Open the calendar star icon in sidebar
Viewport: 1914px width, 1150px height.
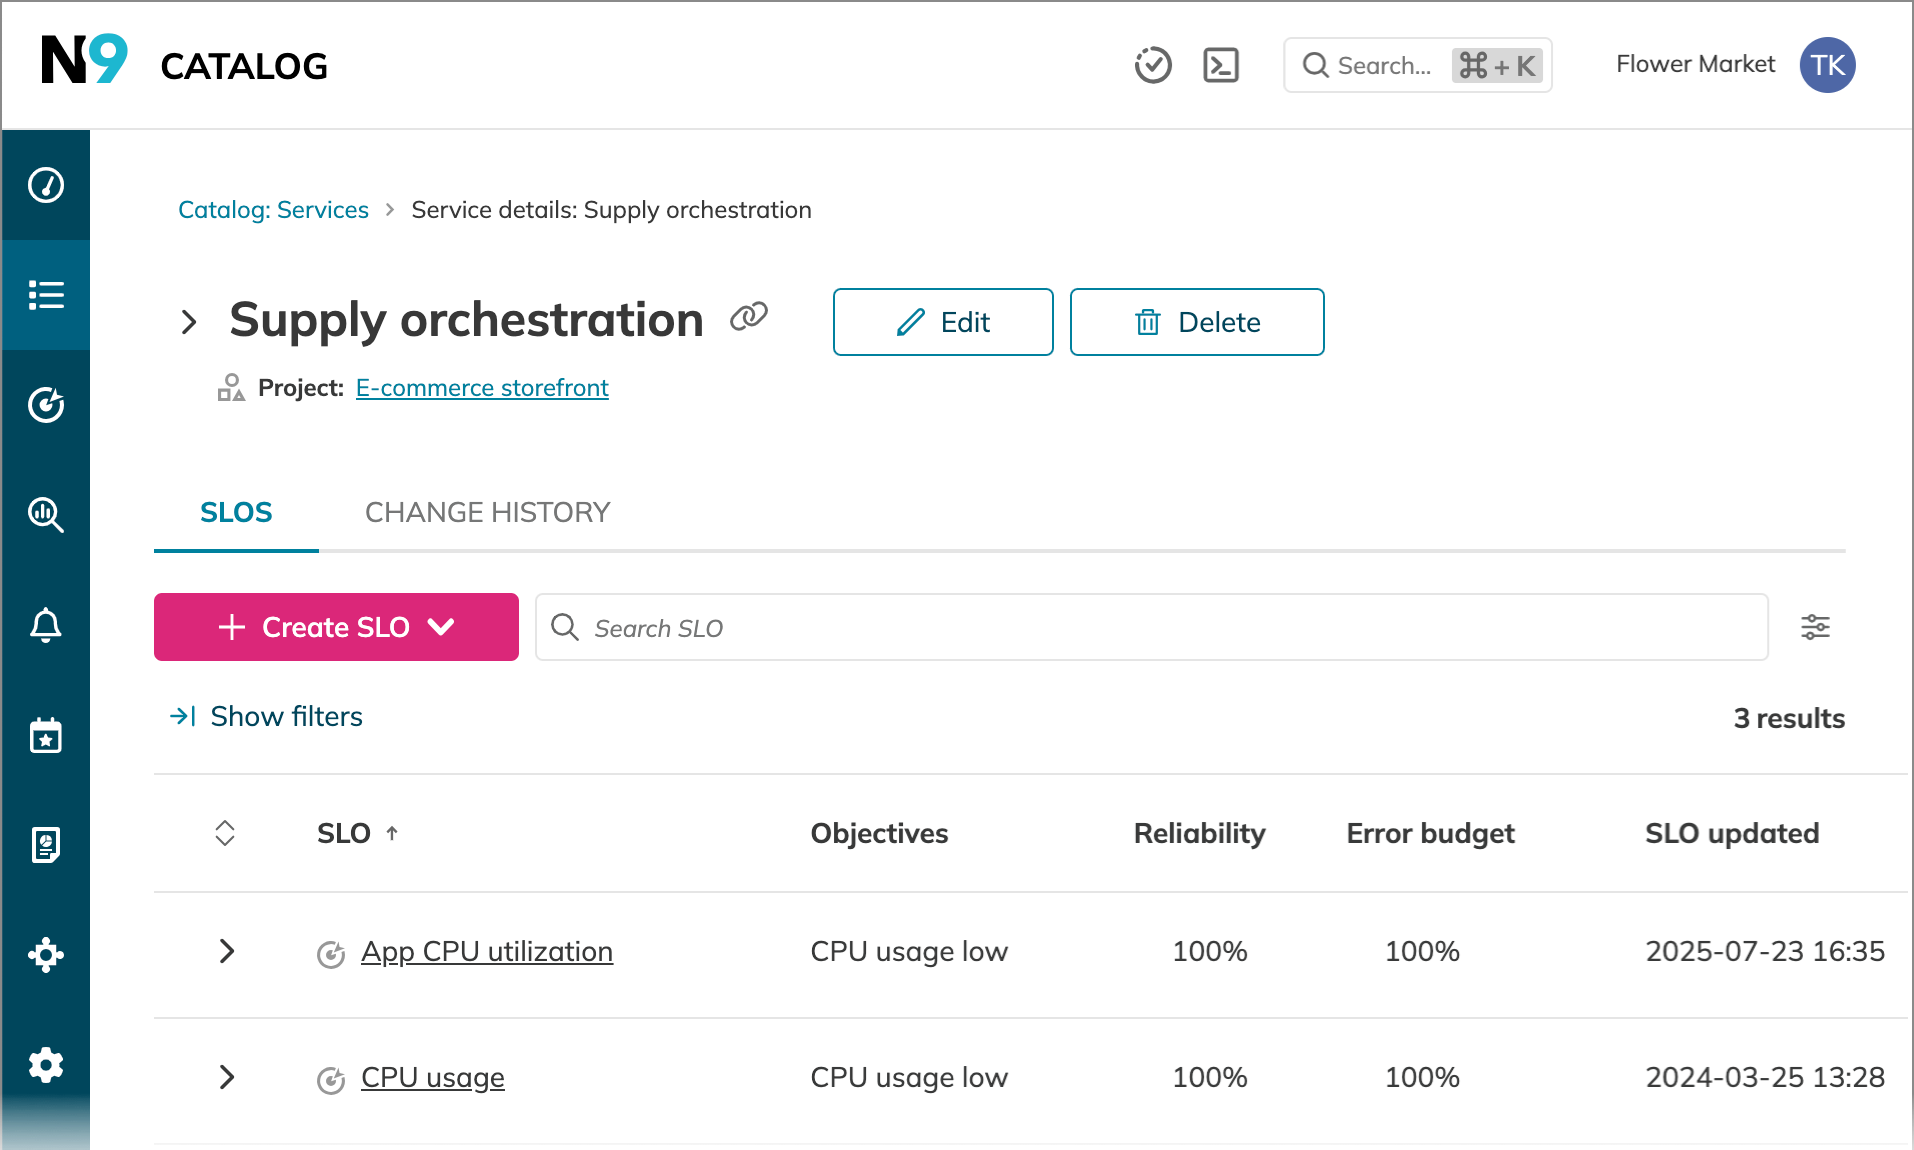pos(46,735)
